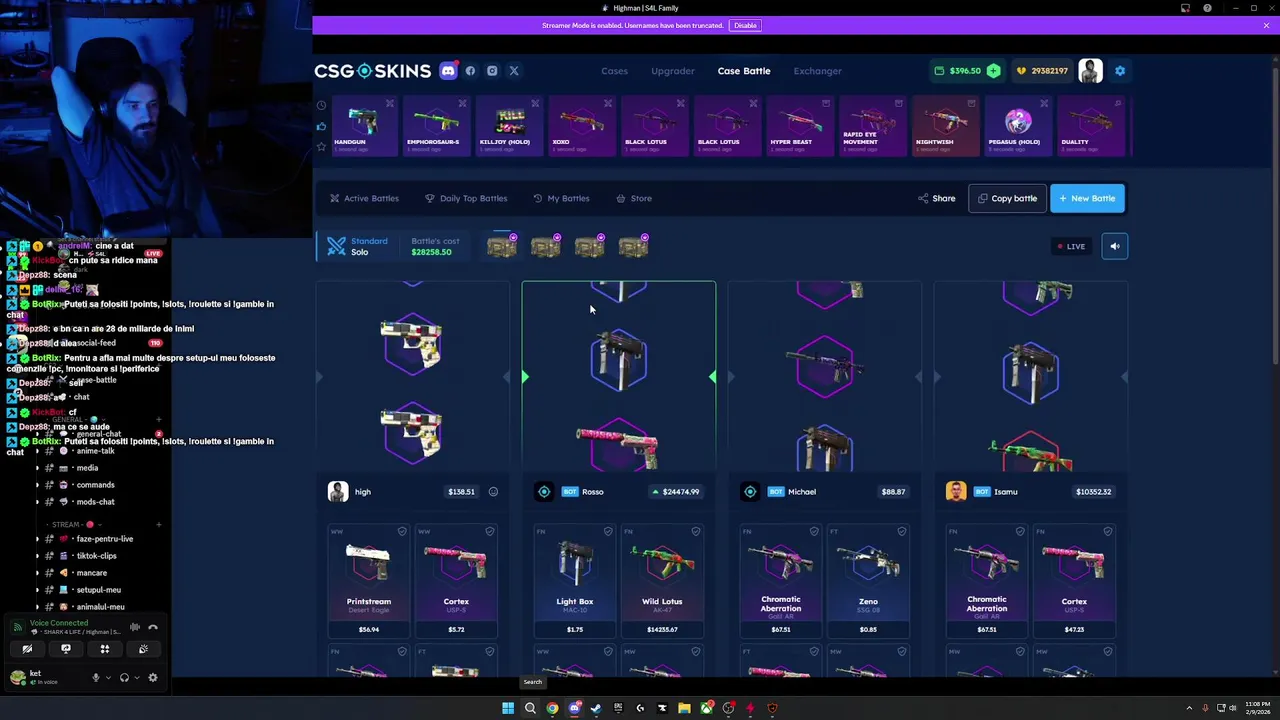Click the verify shield on Light Box card
Viewport: 1280px width, 720px height.
(608, 532)
